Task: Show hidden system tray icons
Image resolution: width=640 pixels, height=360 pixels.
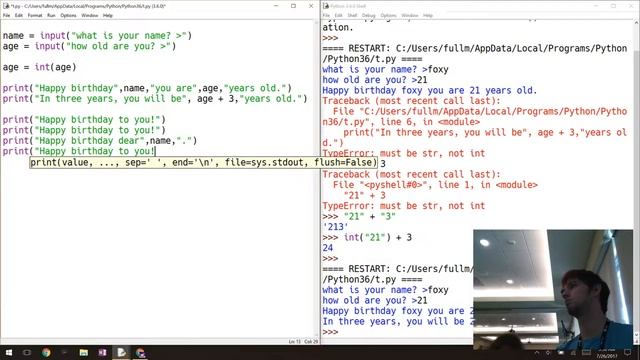Action: point(537,353)
